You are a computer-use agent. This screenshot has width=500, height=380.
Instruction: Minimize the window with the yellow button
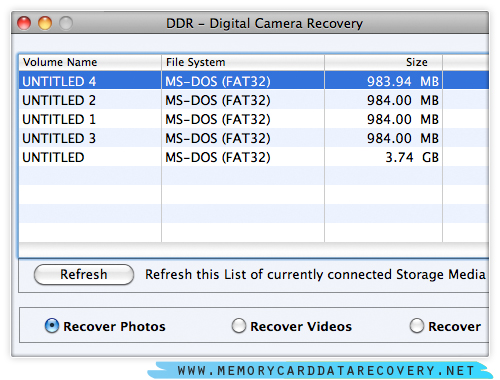45,23
